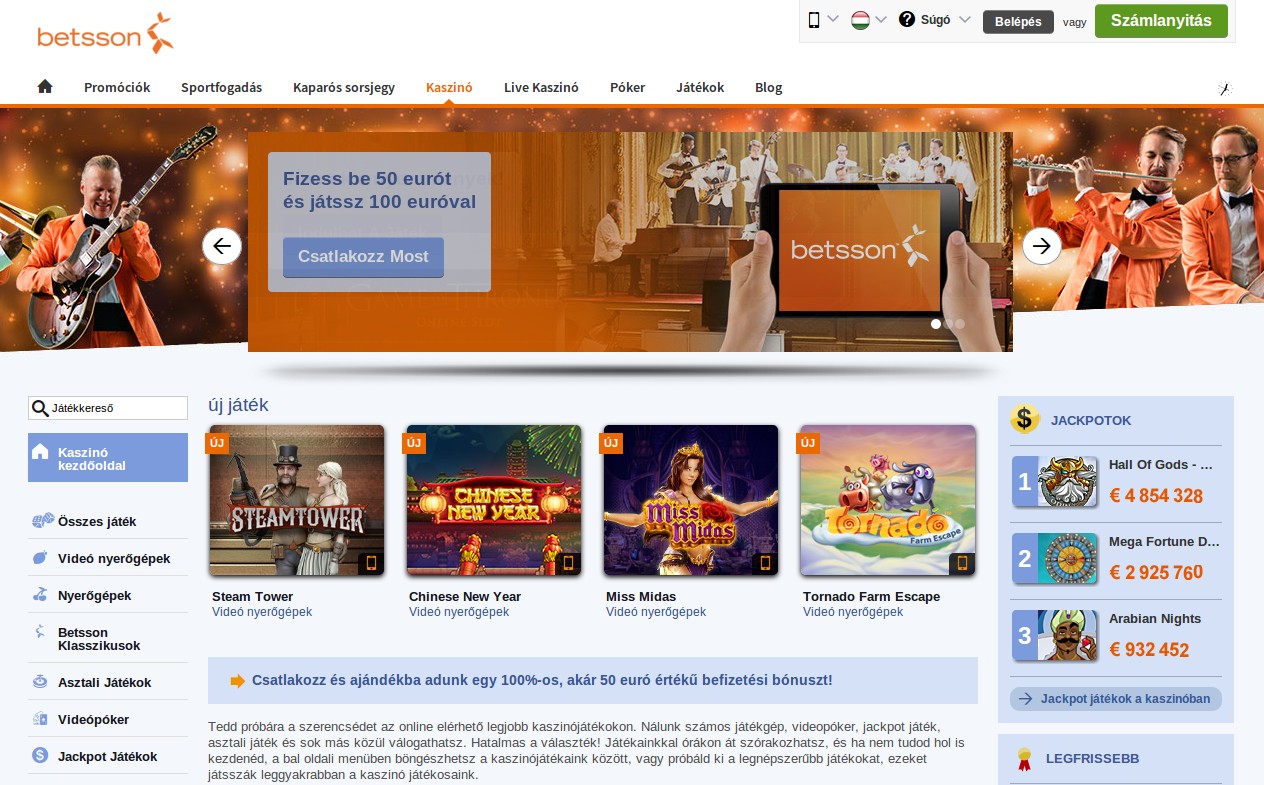
Task: Click the green Számlanyitás button
Action: click(1161, 21)
